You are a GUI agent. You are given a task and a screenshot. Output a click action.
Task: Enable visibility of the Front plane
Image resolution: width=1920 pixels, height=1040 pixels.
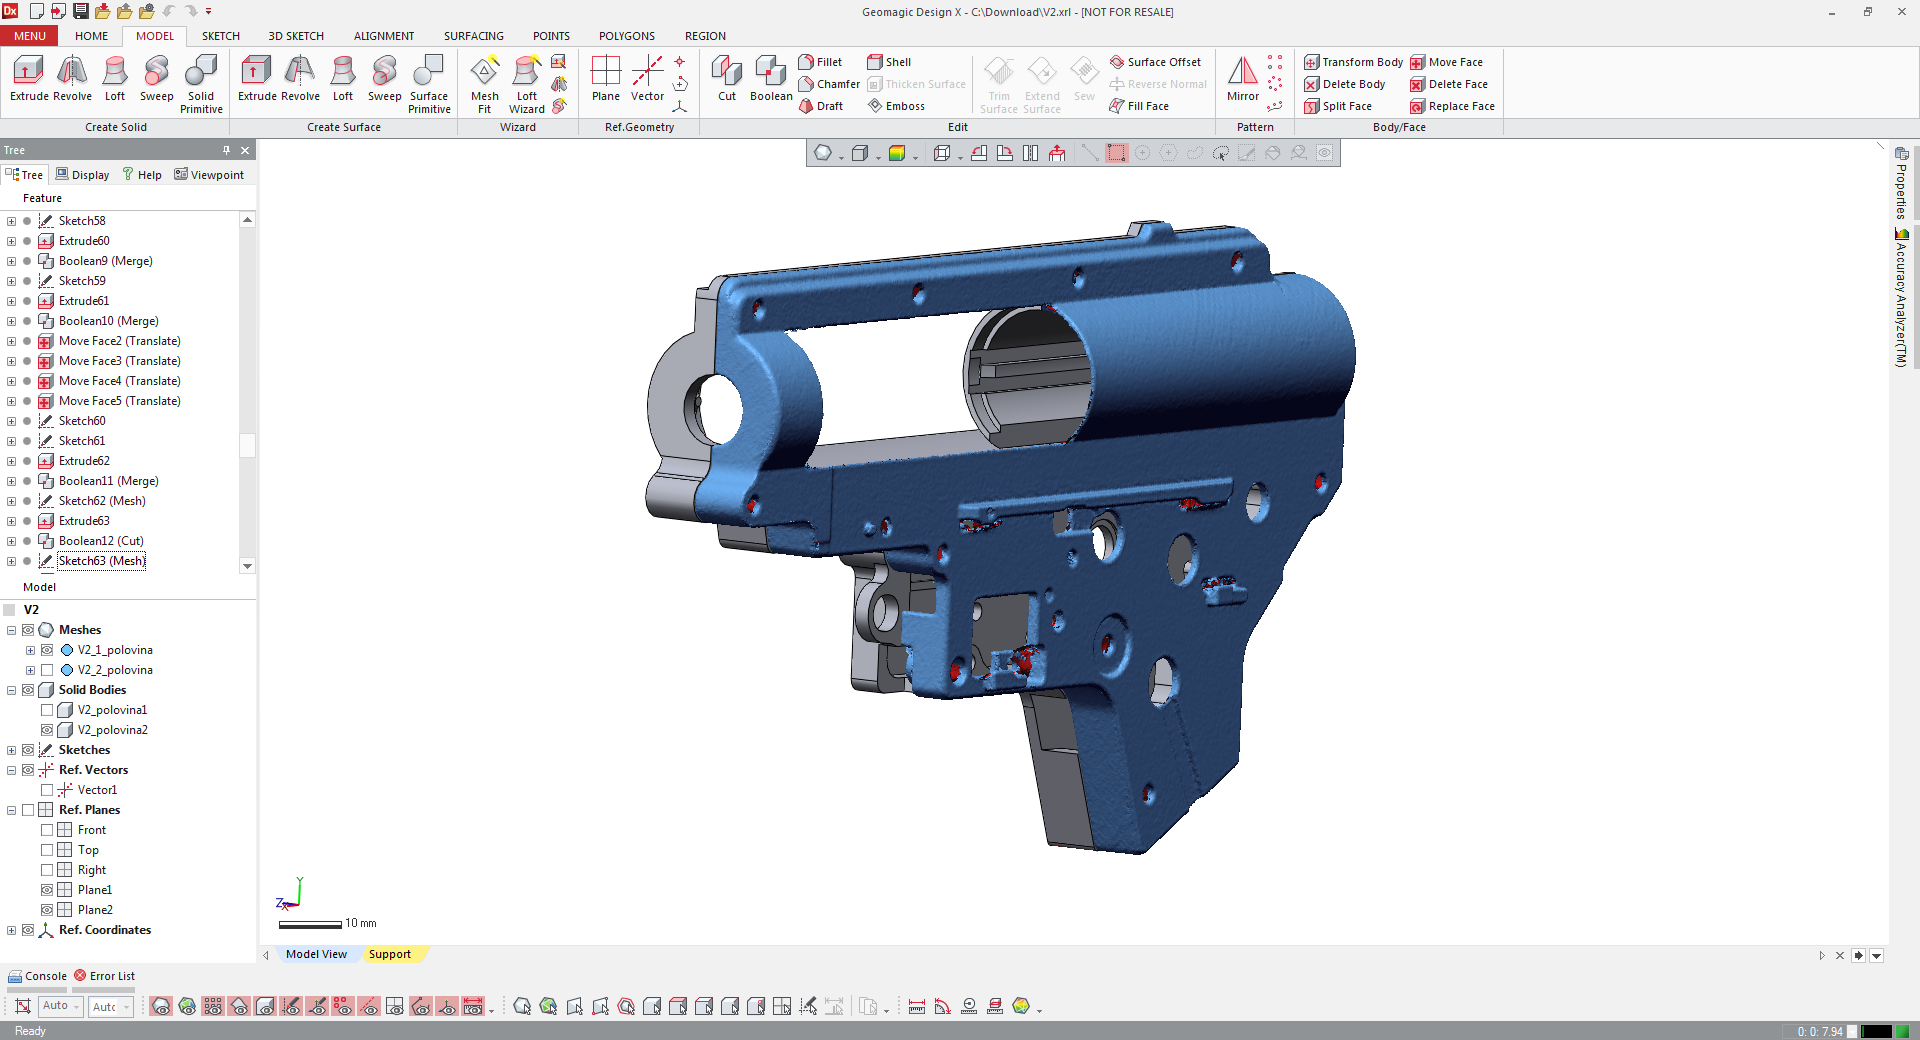pyautogui.click(x=47, y=830)
